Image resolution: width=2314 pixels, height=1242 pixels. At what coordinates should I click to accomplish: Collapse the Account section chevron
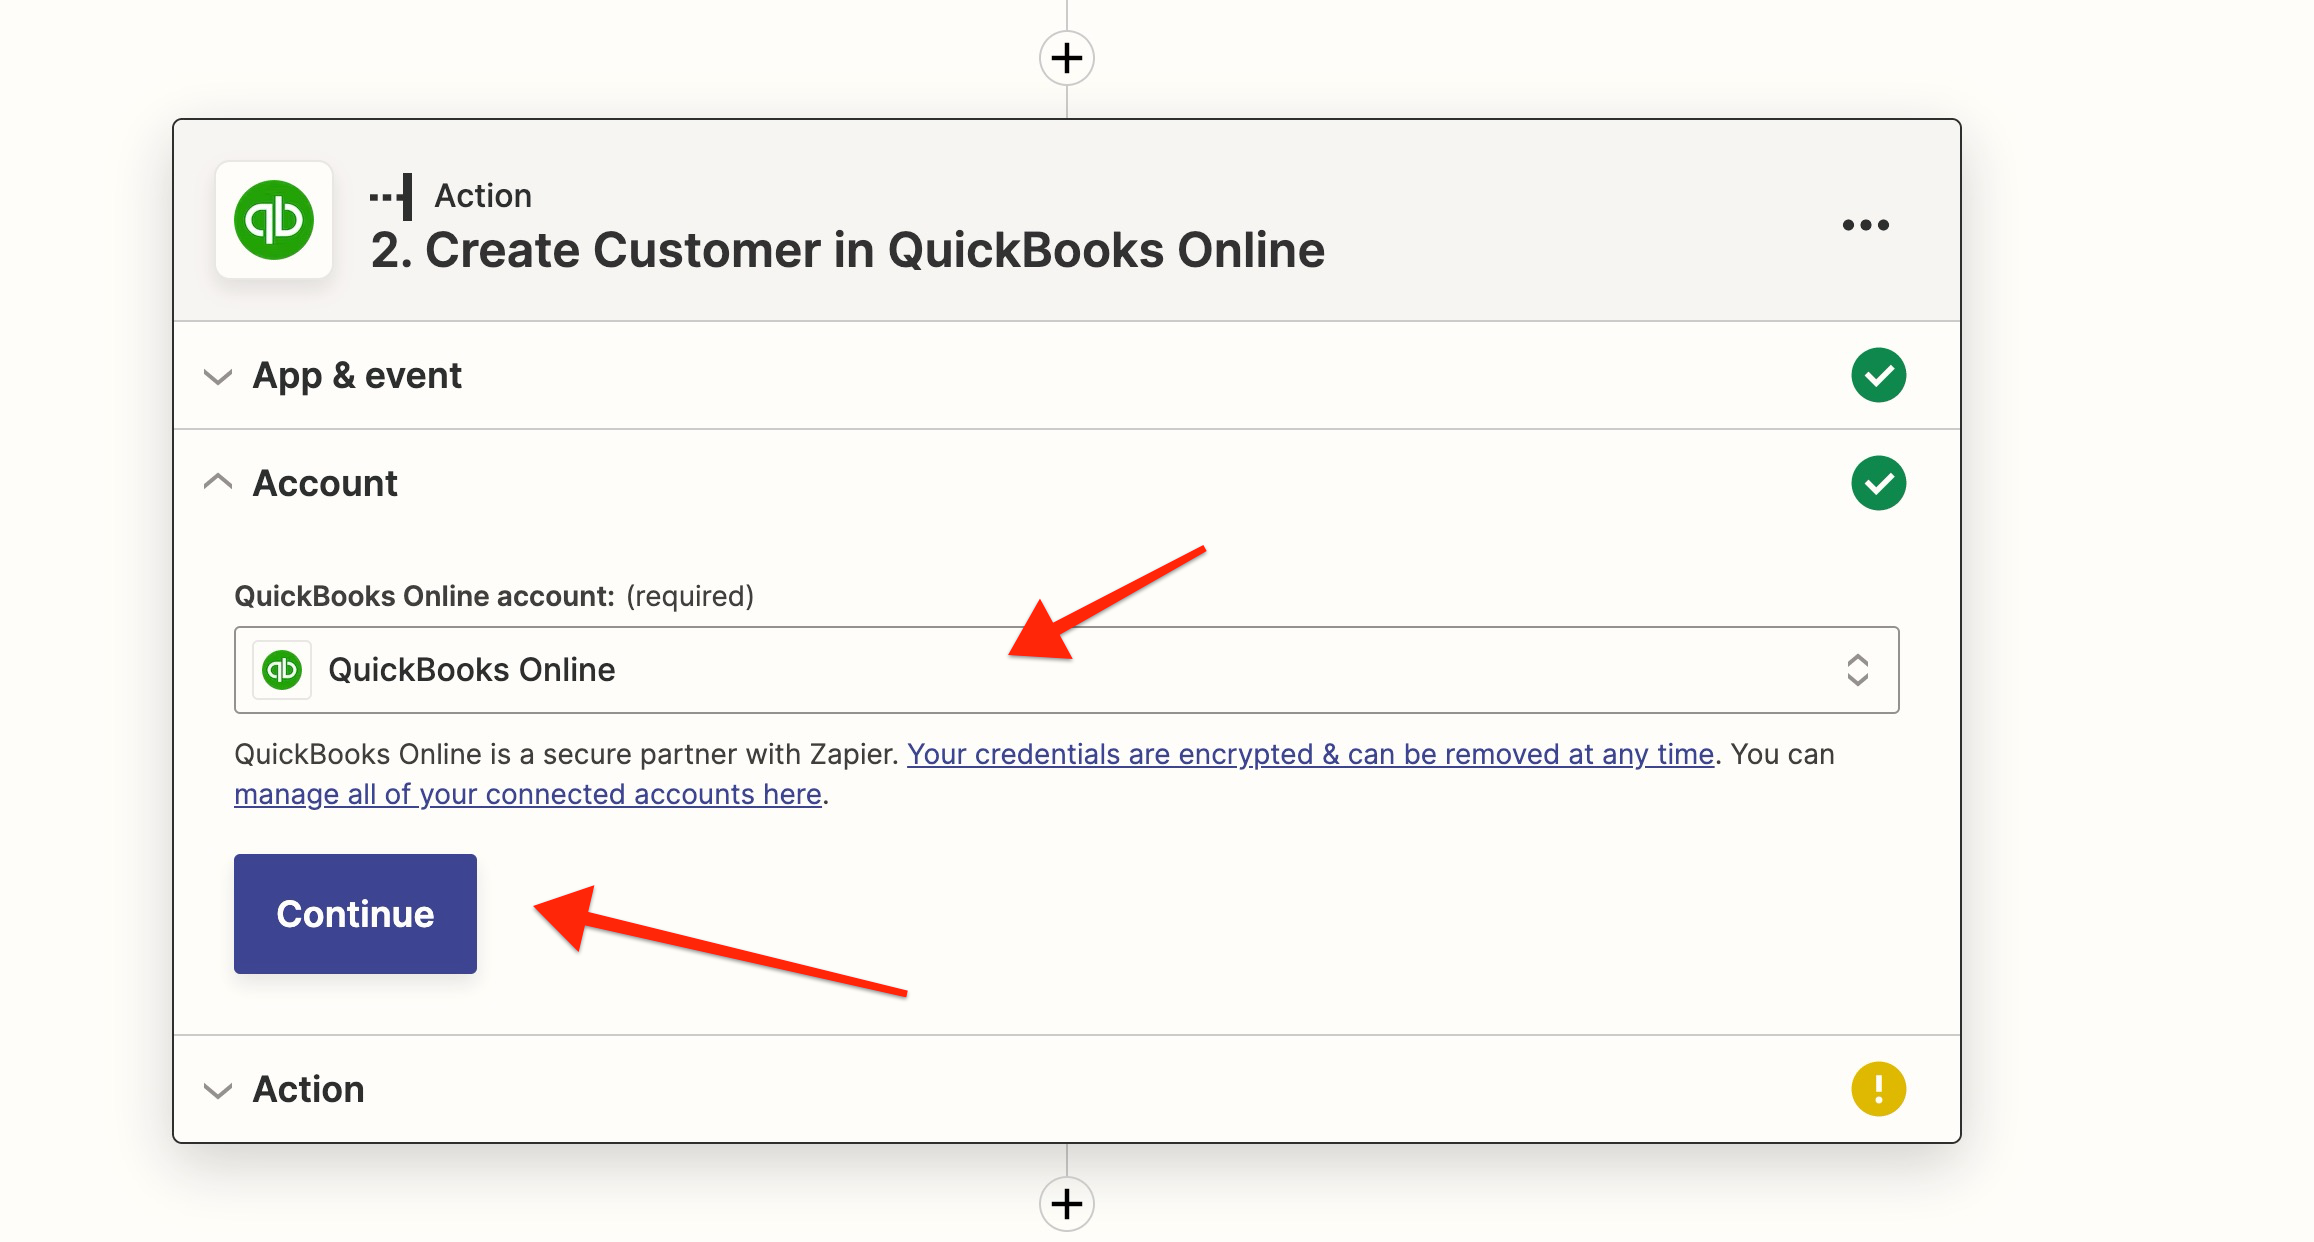(218, 482)
